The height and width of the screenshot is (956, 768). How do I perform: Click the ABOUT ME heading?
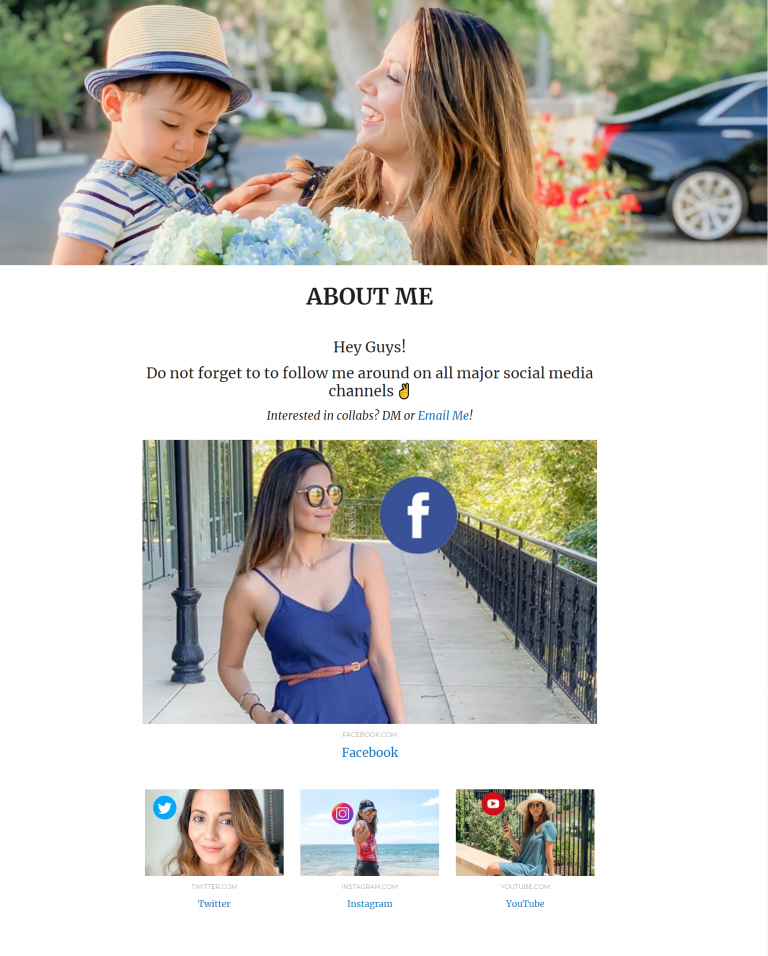tap(369, 296)
